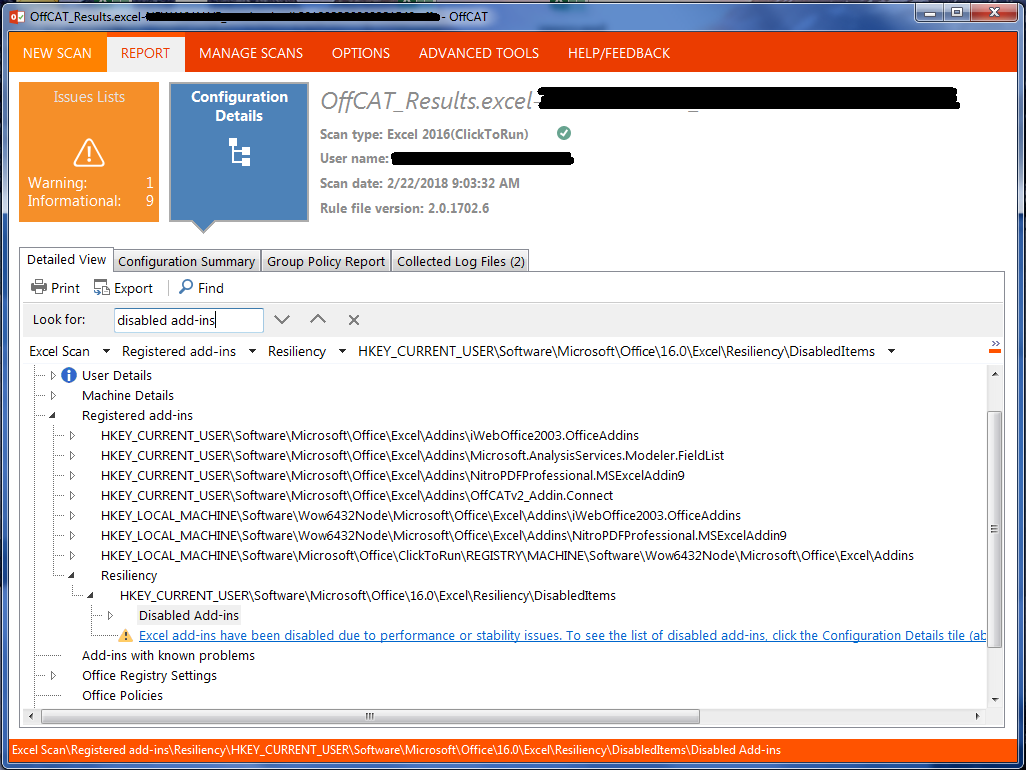Image resolution: width=1026 pixels, height=770 pixels.
Task: Collapse the HKEY_CURRENT_USER DisabledItems node
Action: (x=90, y=595)
